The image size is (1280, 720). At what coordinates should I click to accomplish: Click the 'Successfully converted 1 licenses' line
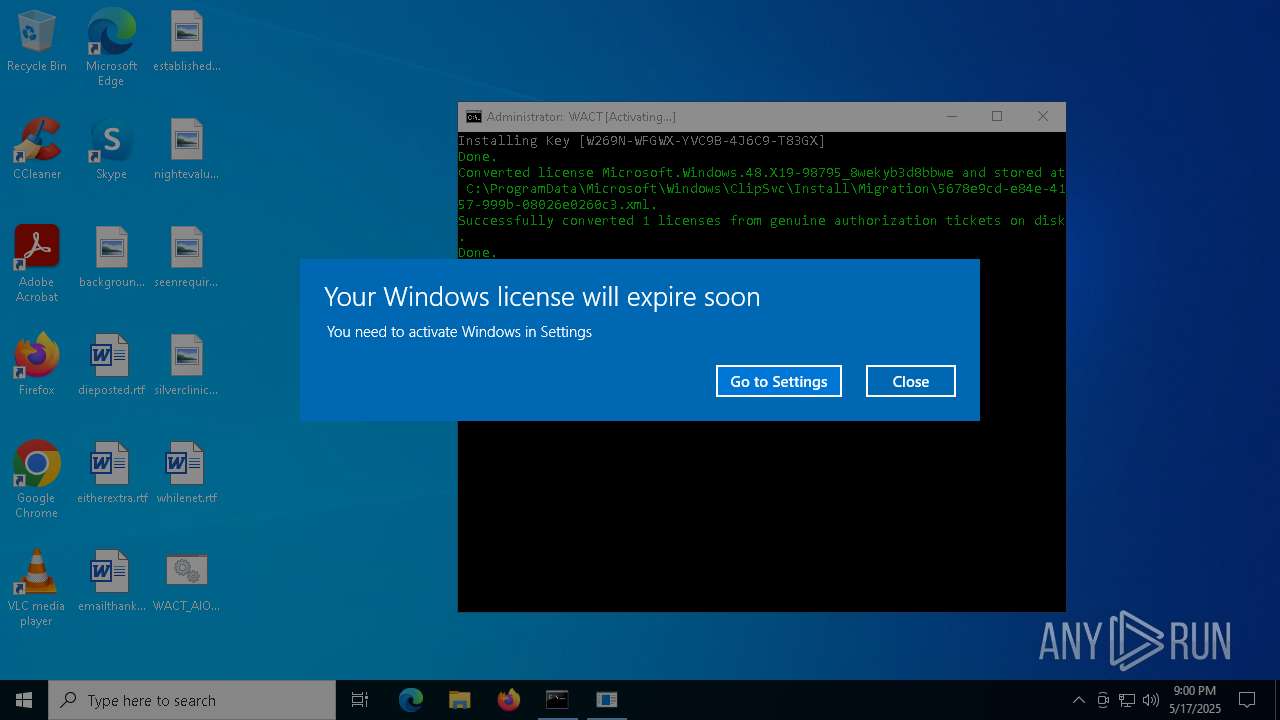[x=761, y=220]
